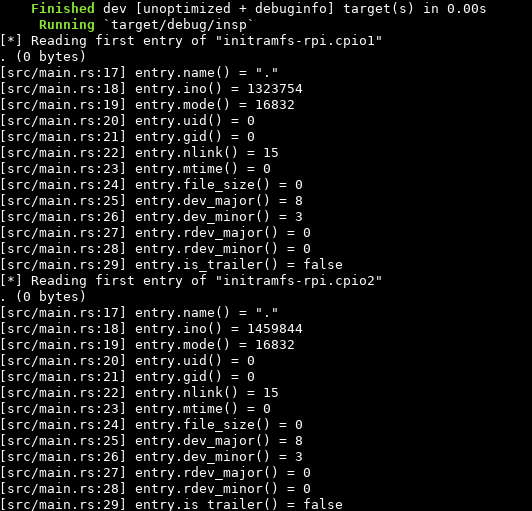532x511 pixels.
Task: Click the "initramfs-rpi.cpio2" filename text
Action: [x=299, y=280]
